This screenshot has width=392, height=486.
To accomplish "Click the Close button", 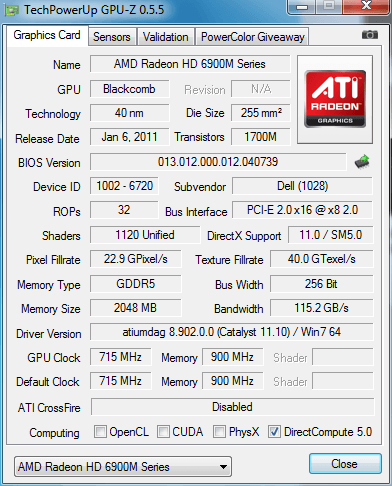I will (x=345, y=464).
